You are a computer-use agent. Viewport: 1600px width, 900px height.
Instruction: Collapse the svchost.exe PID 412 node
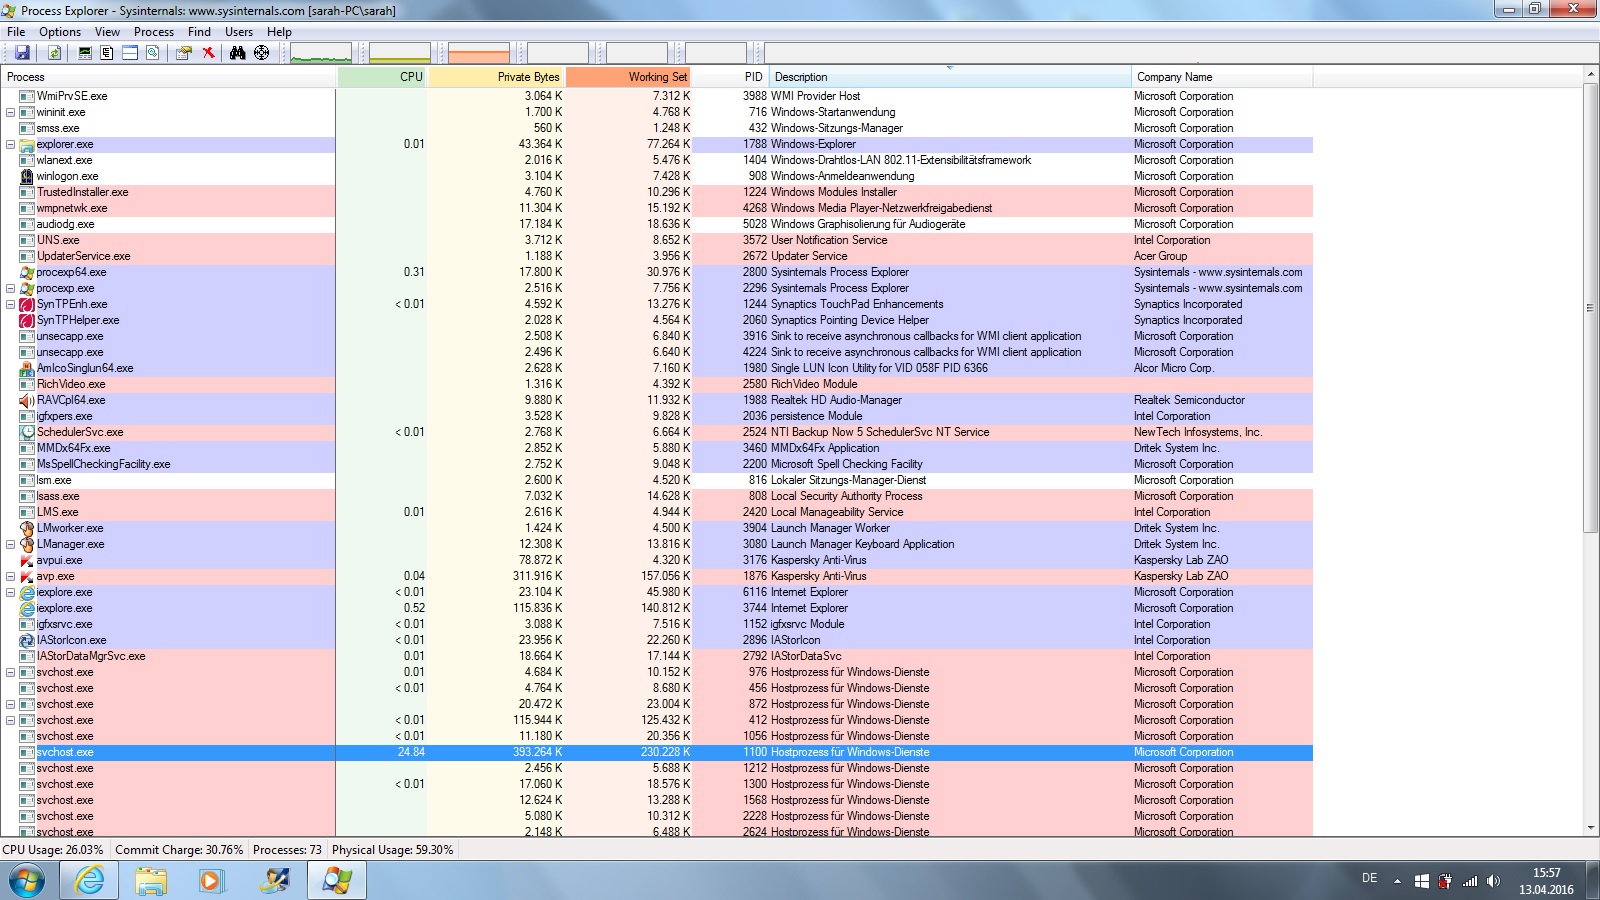click(10, 720)
